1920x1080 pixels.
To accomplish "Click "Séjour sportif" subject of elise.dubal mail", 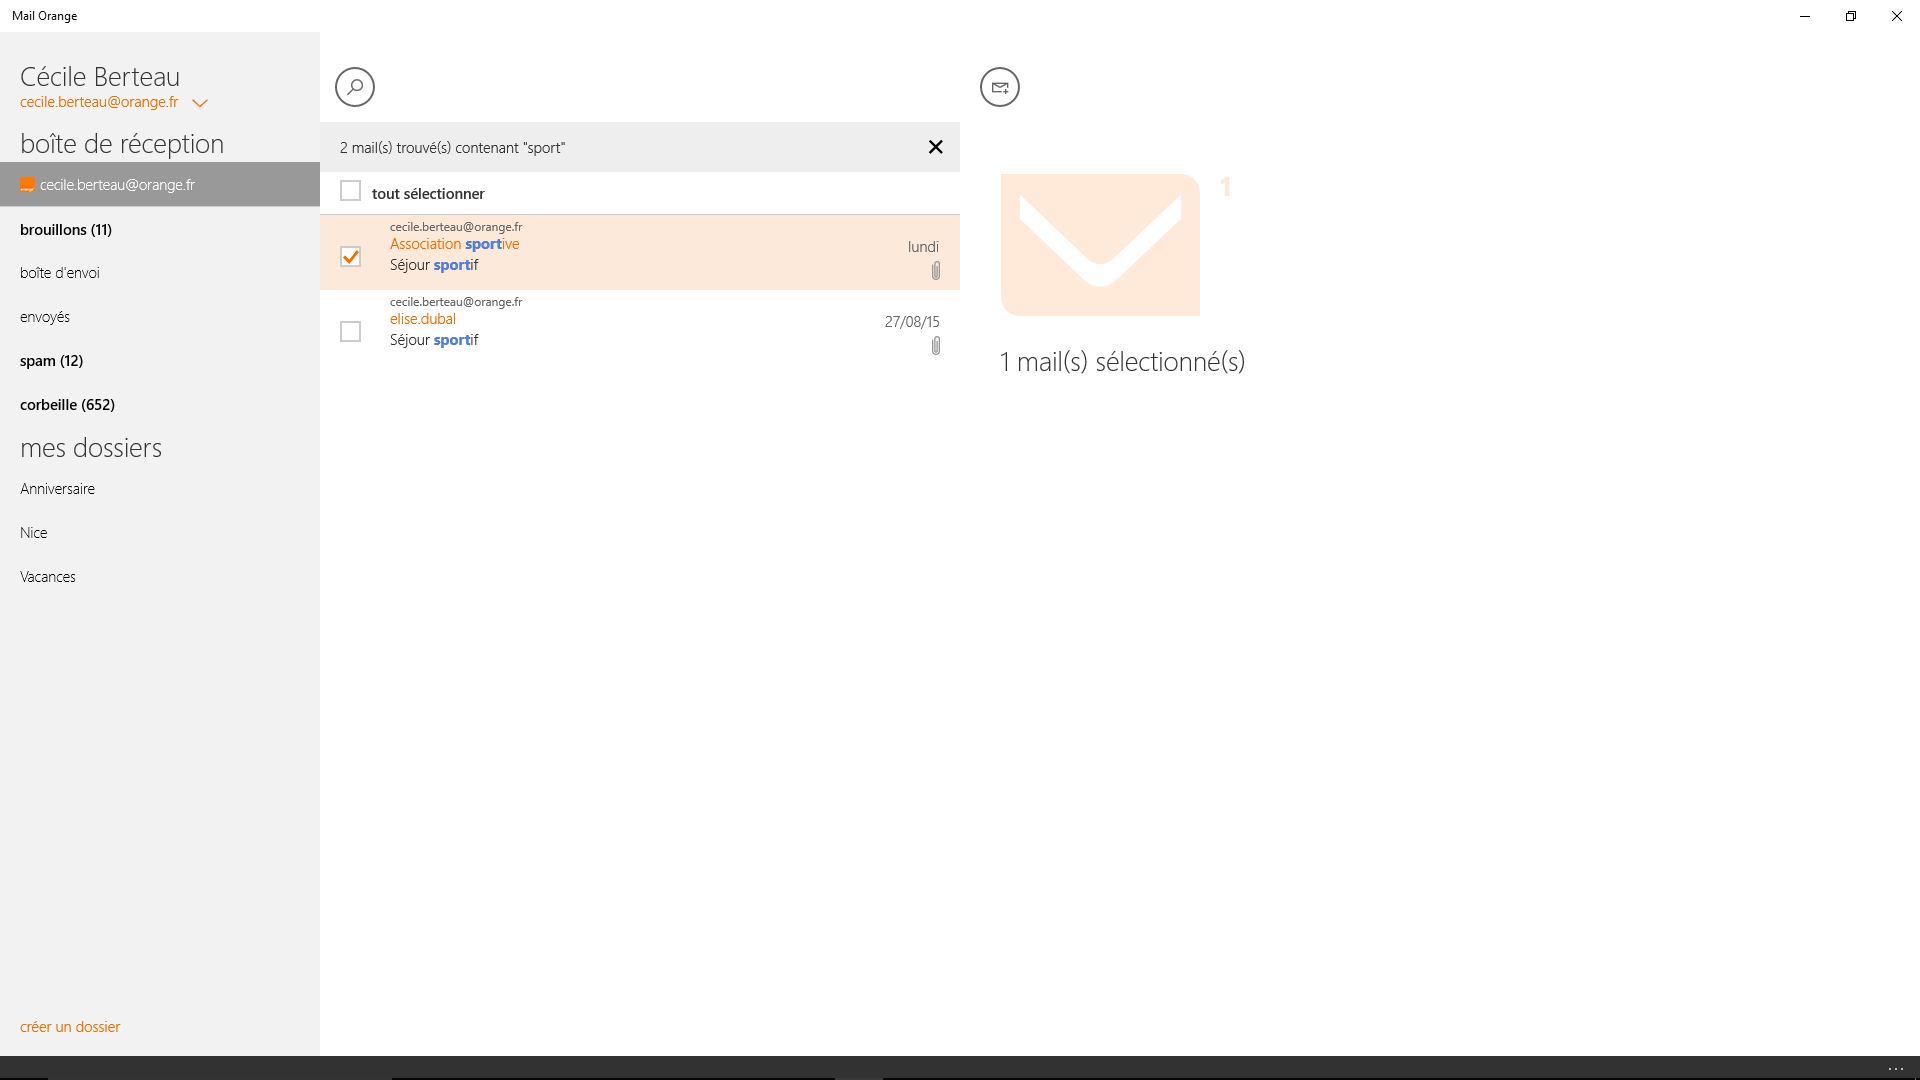I will click(x=434, y=340).
